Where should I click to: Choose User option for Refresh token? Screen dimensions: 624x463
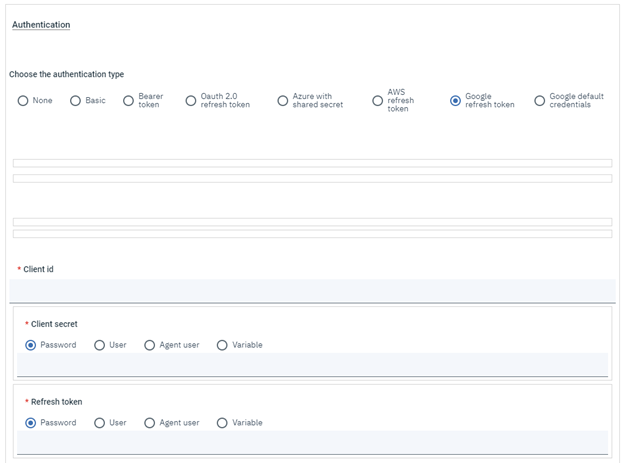(x=100, y=423)
